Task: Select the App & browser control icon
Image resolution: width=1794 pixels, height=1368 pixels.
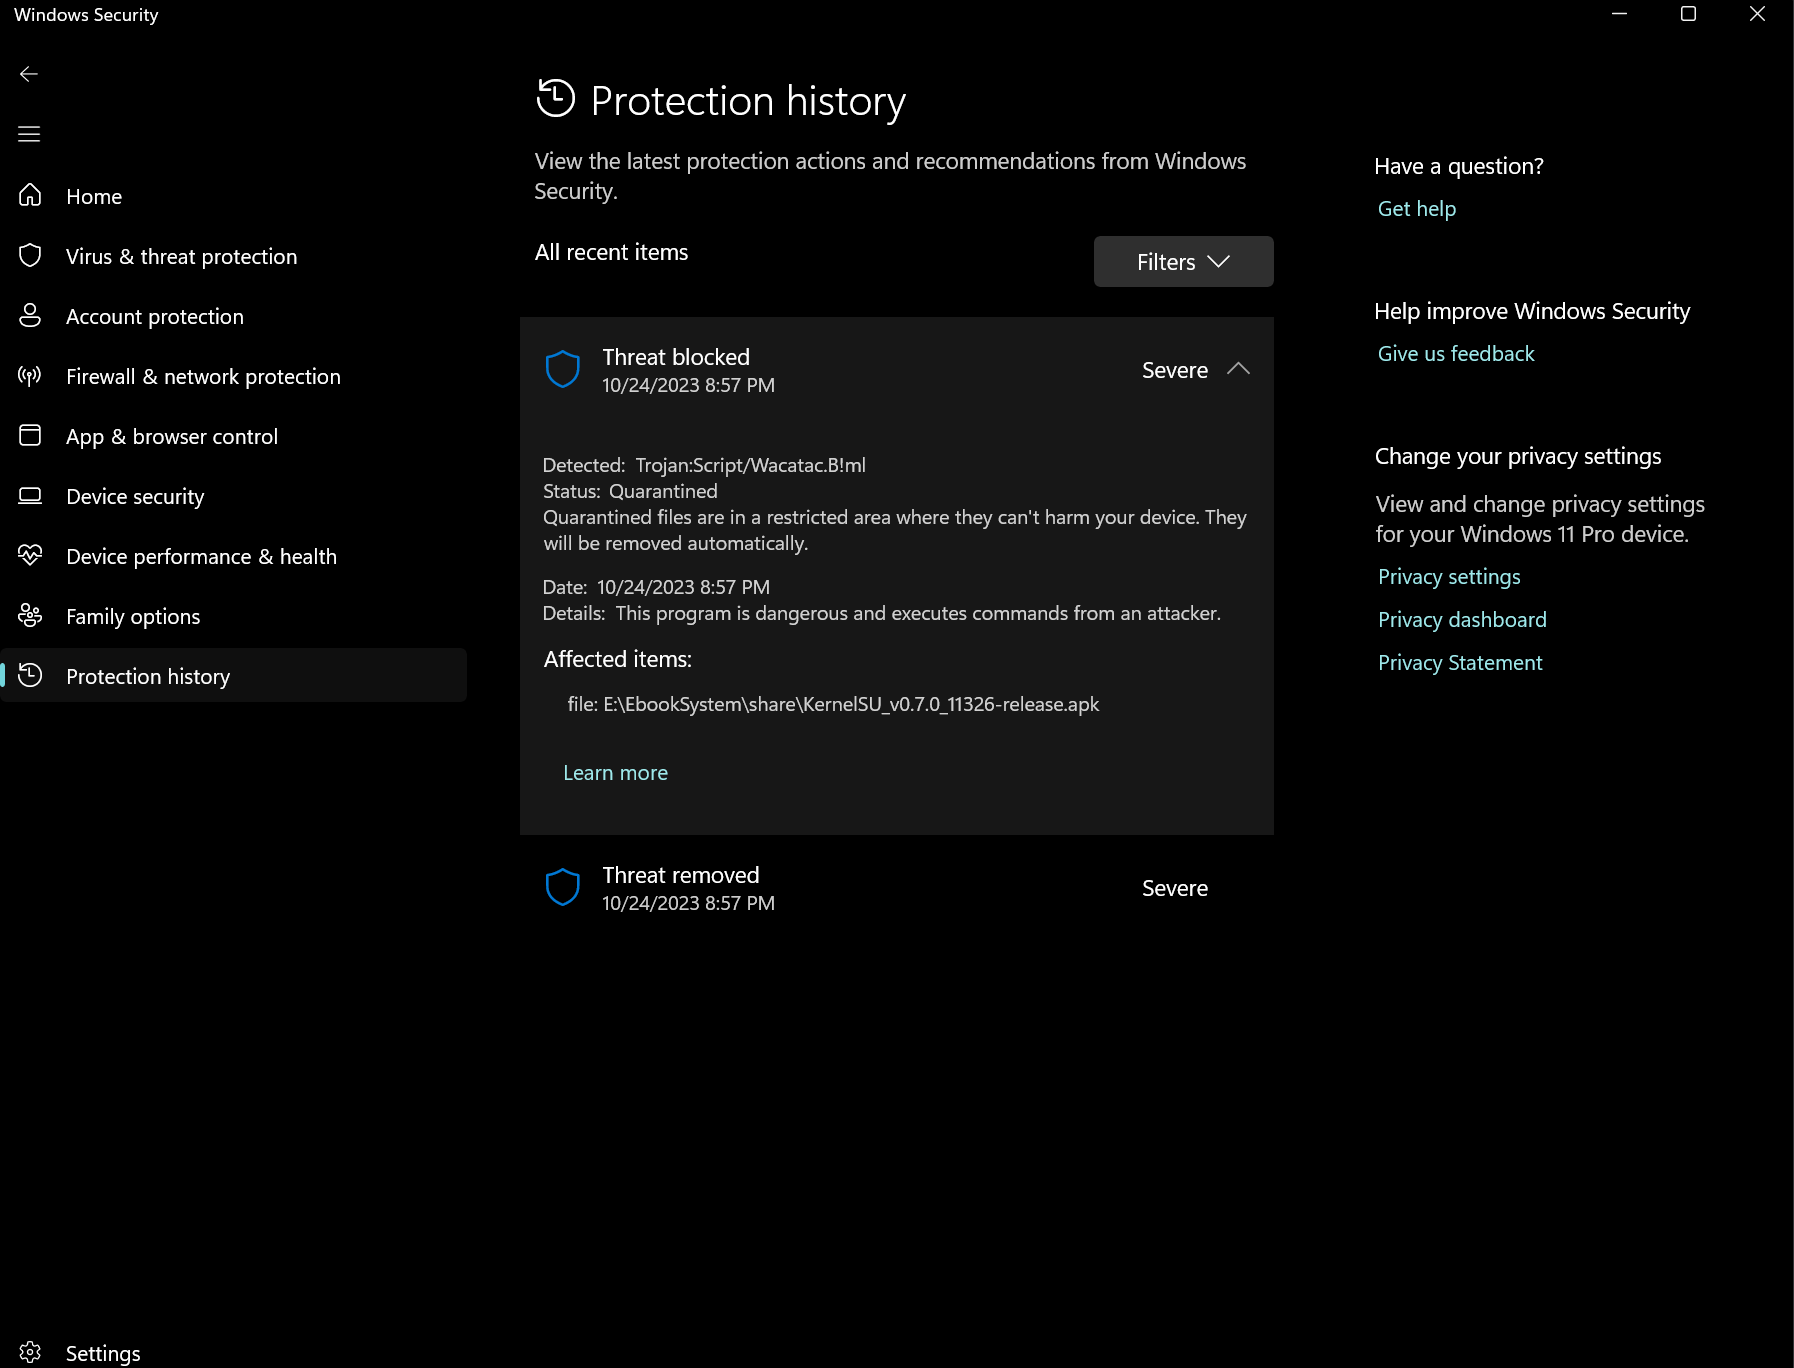Action: [30, 436]
